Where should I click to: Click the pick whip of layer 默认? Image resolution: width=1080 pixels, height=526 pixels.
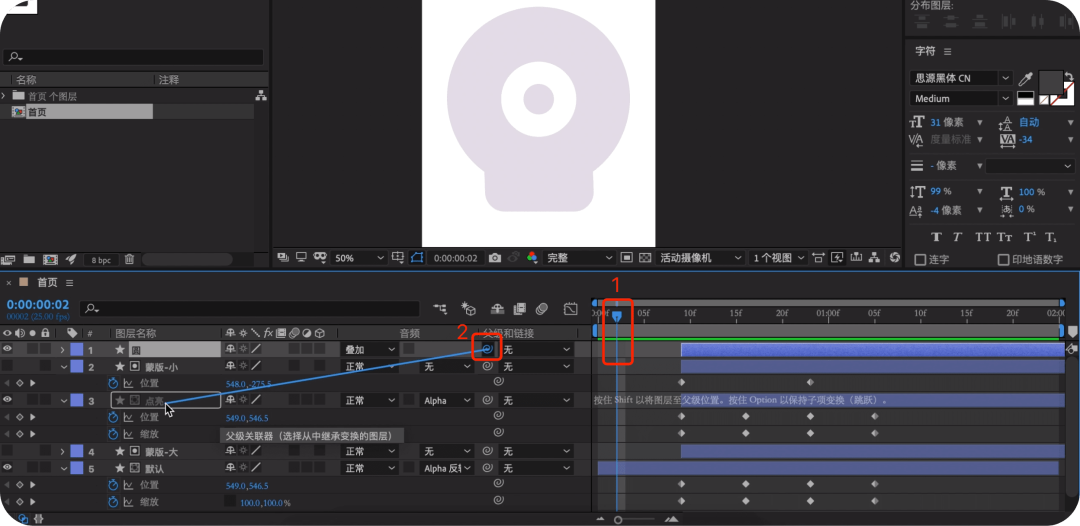tap(486, 468)
